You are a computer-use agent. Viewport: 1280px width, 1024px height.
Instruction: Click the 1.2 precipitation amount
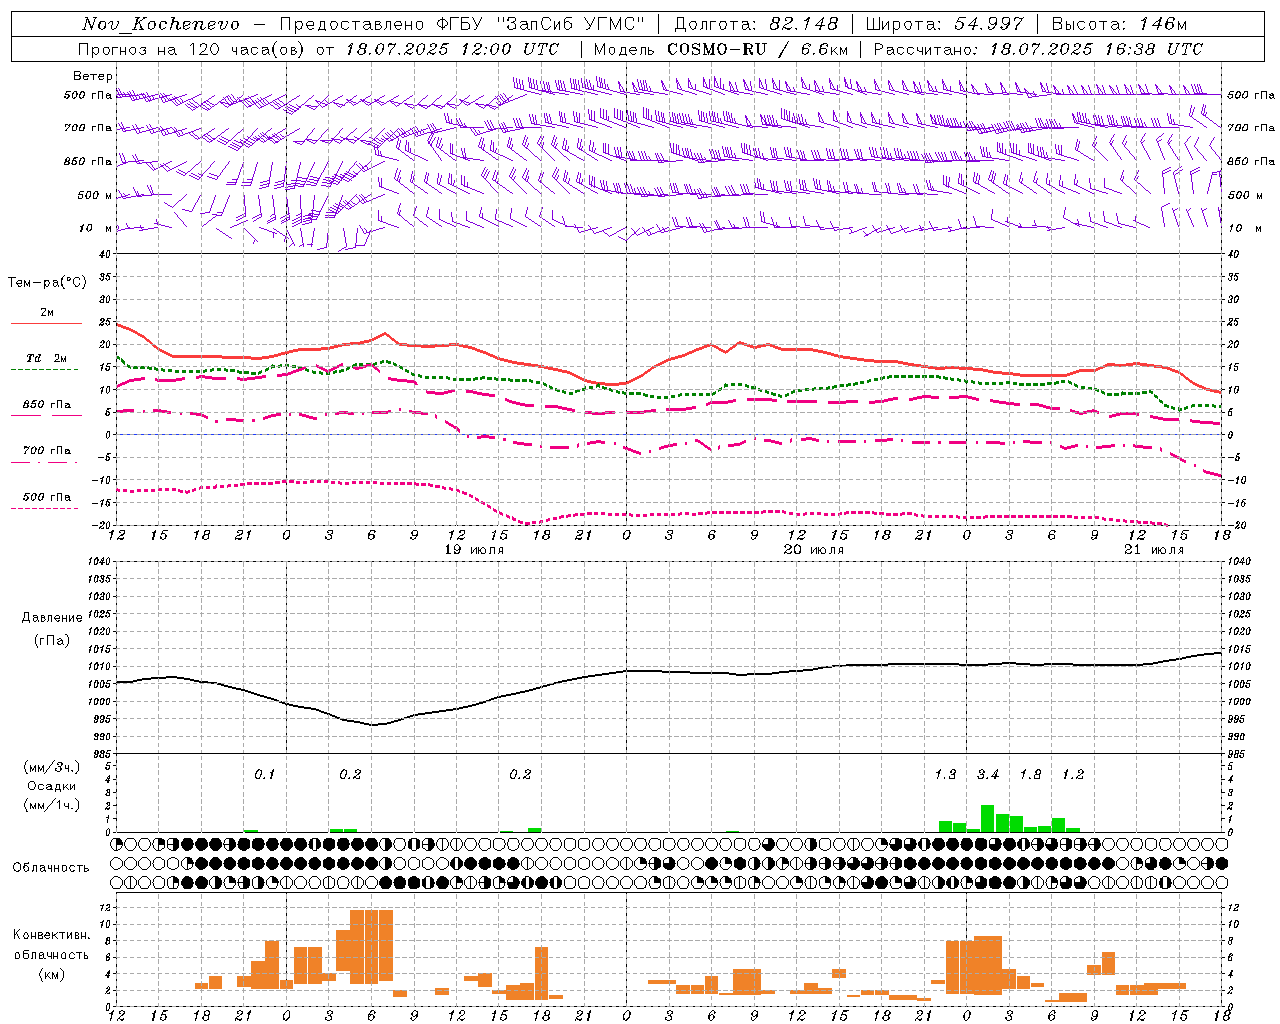point(1073,774)
